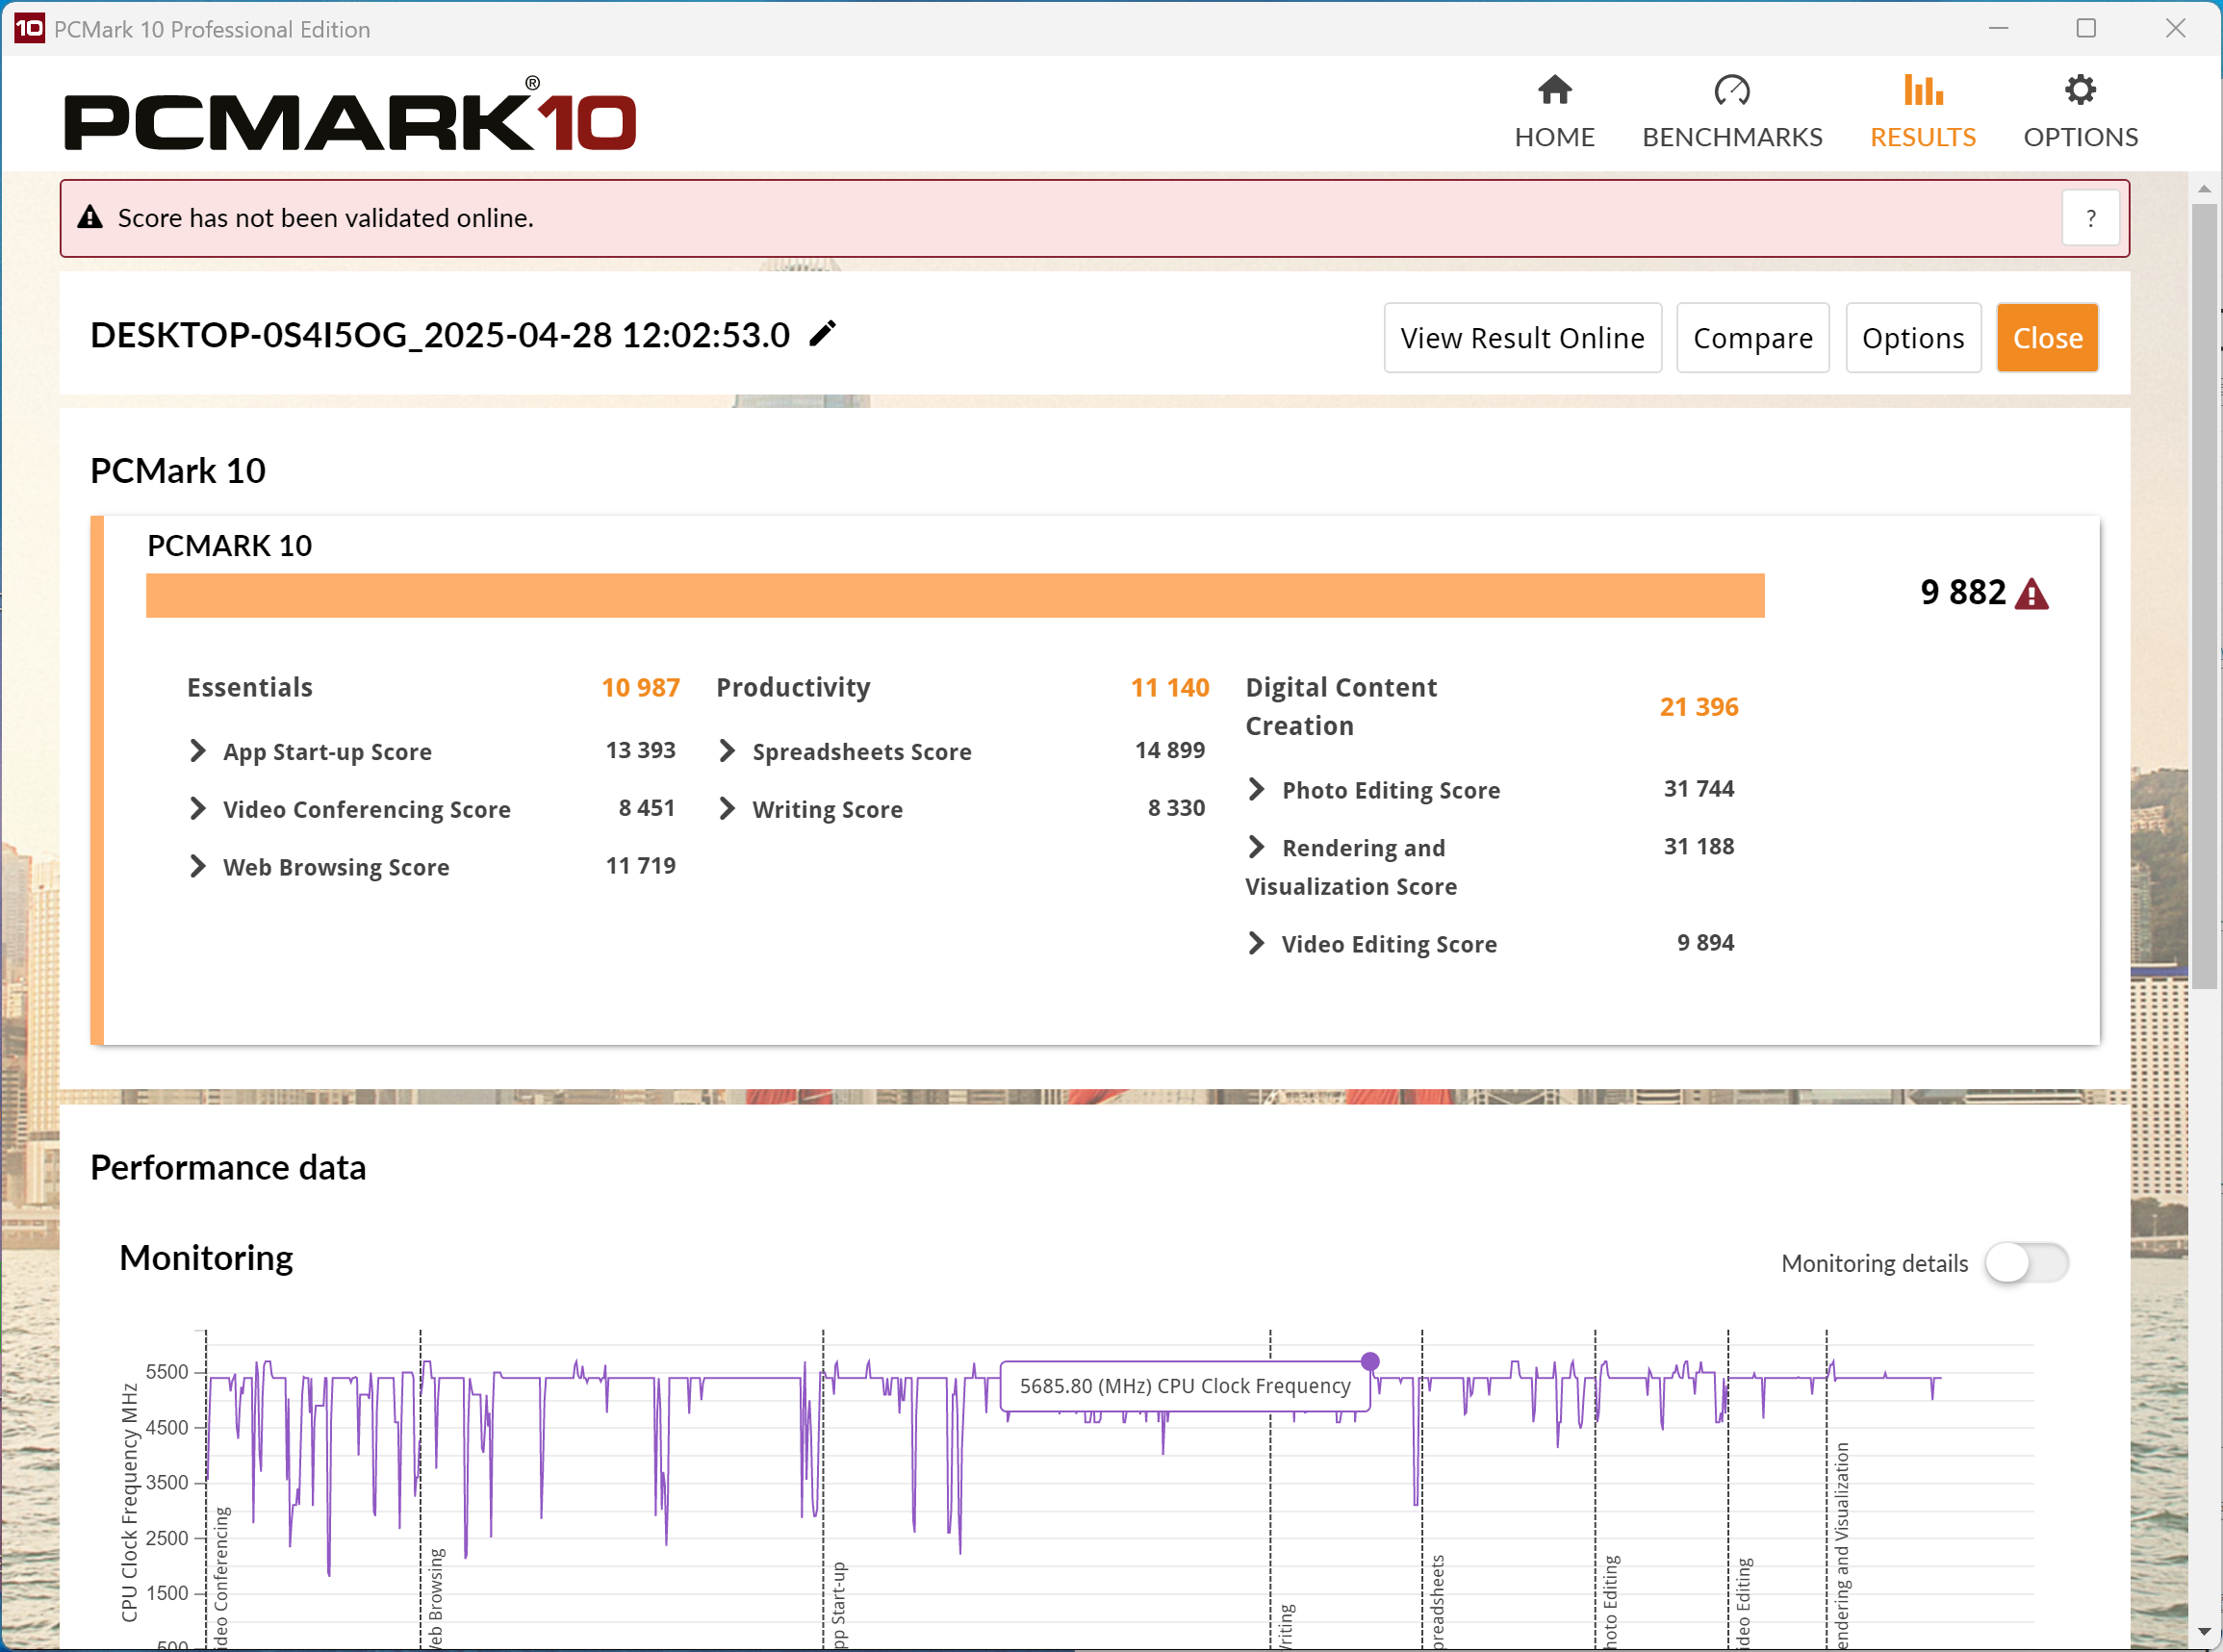Viewport: 2223px width, 1652px height.
Task: Click the scrollbar up arrow
Action: tap(2204, 189)
